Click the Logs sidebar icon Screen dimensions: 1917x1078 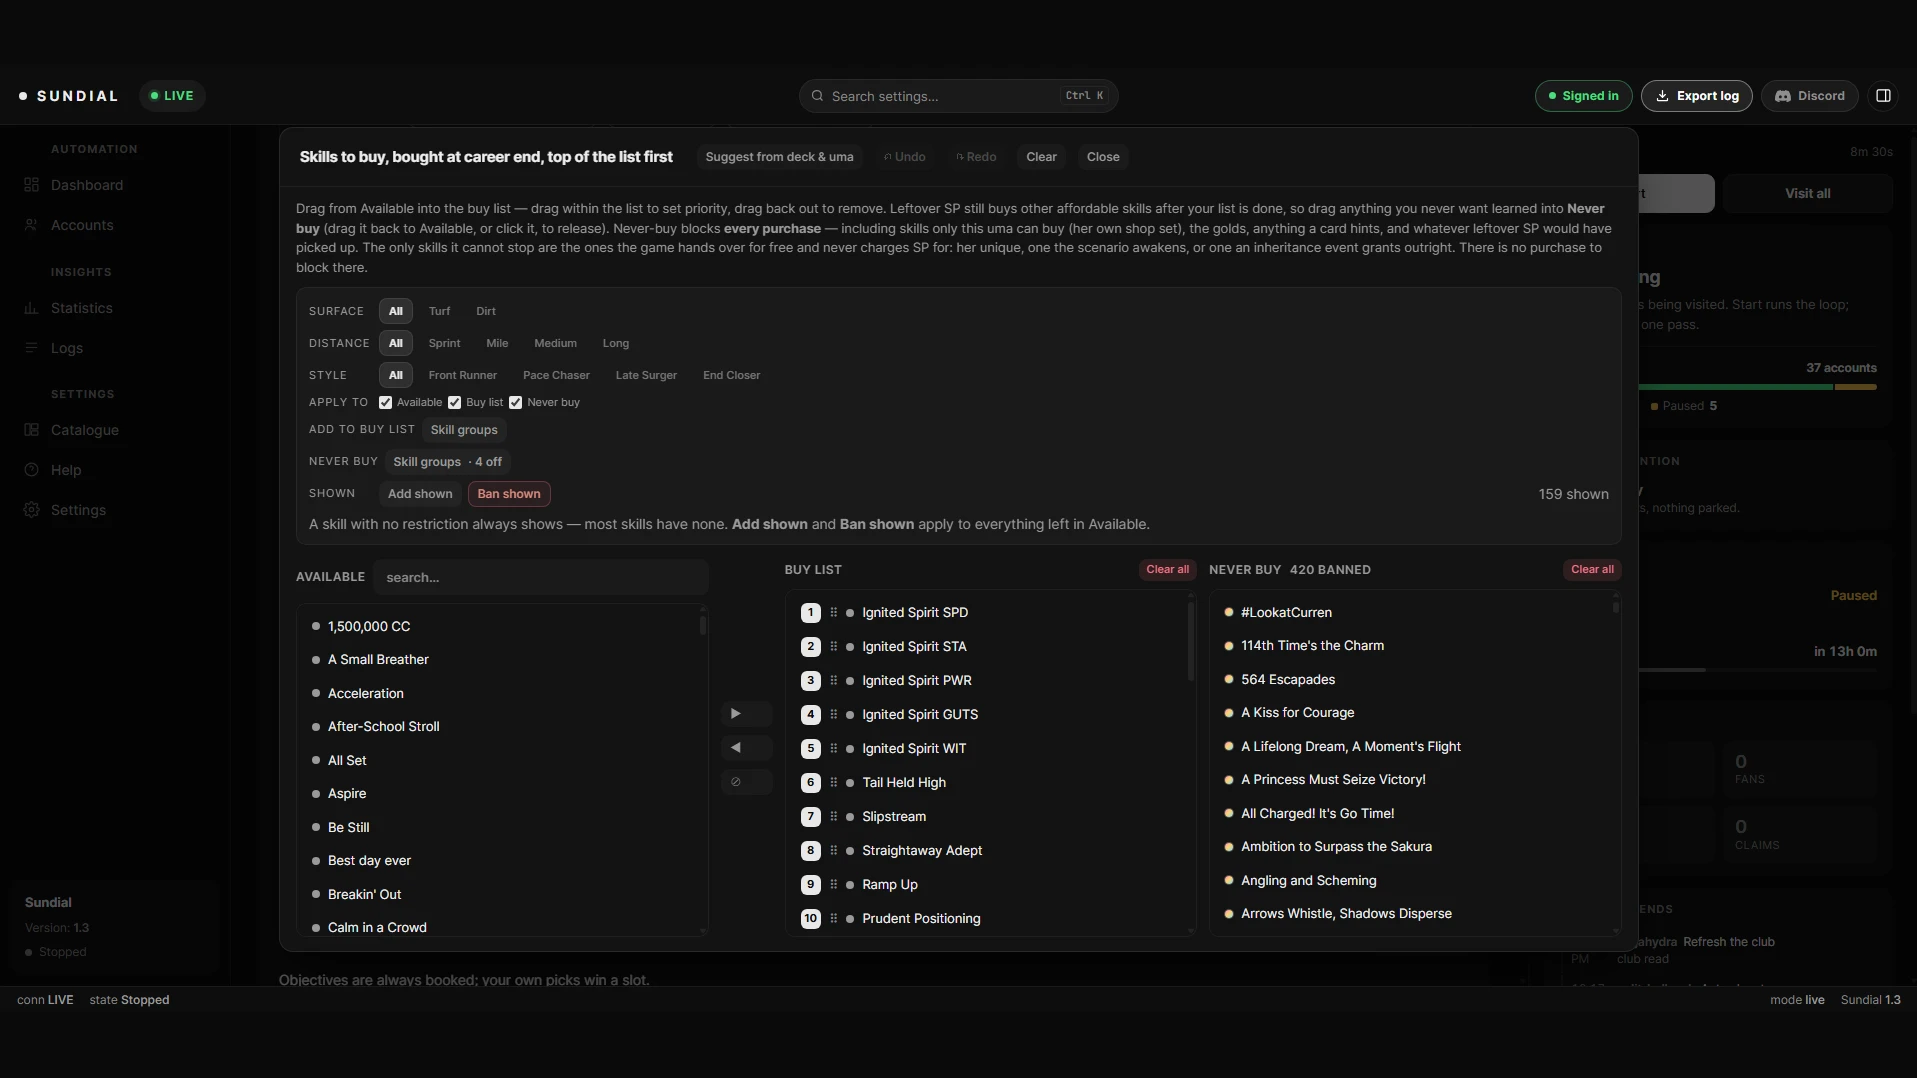[x=31, y=348]
